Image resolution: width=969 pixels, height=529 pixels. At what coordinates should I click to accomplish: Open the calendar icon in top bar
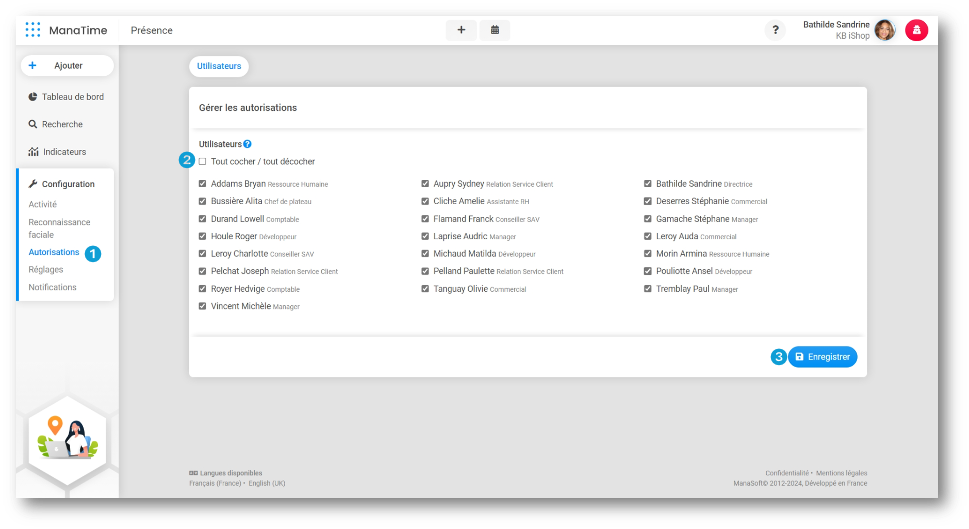pos(495,30)
